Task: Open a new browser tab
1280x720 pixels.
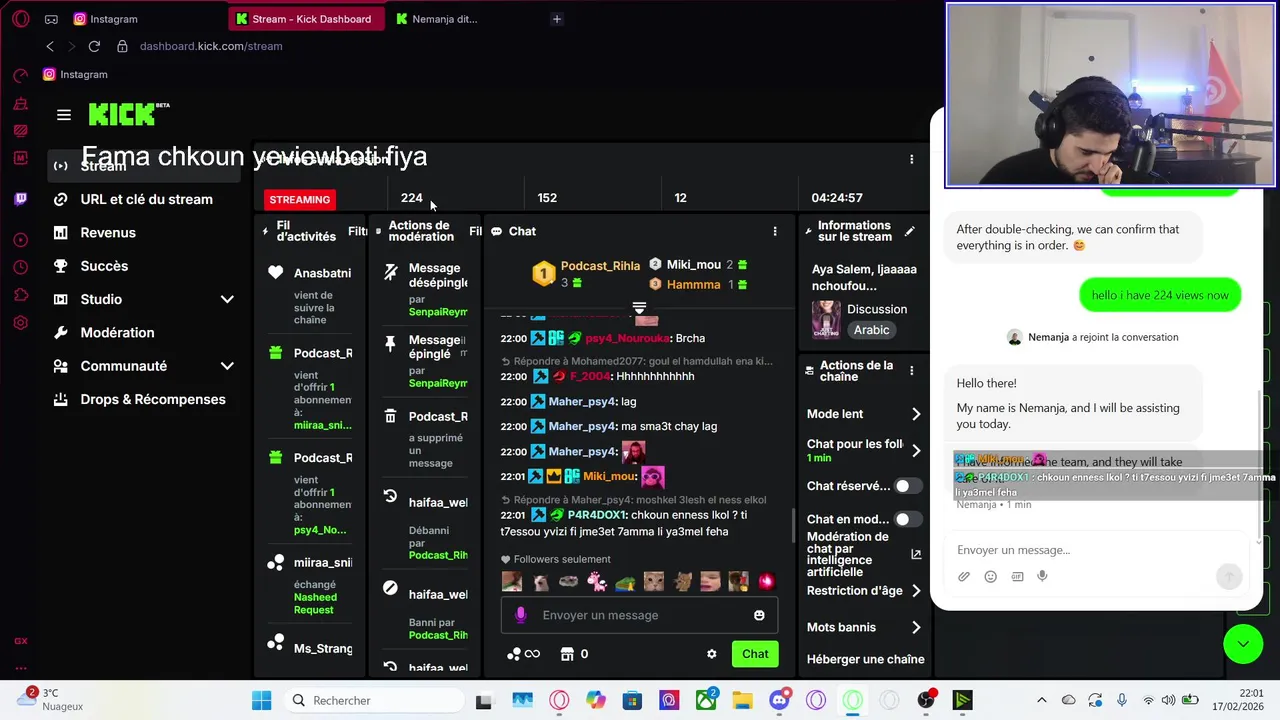Action: pyautogui.click(x=557, y=19)
